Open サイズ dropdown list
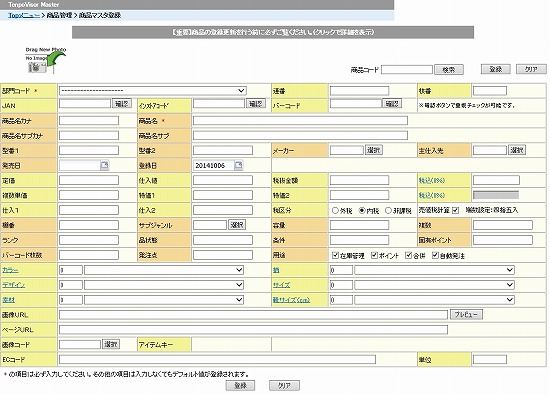The height and width of the screenshot is (395, 550). click(435, 284)
